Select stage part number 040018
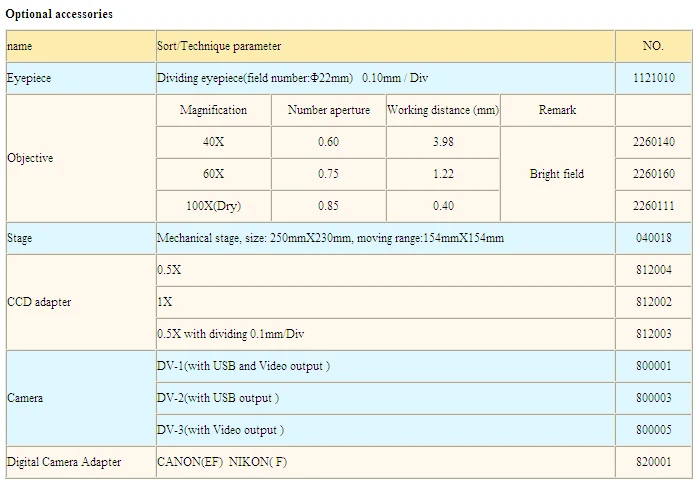This screenshot has height=484, width=700. [653, 238]
